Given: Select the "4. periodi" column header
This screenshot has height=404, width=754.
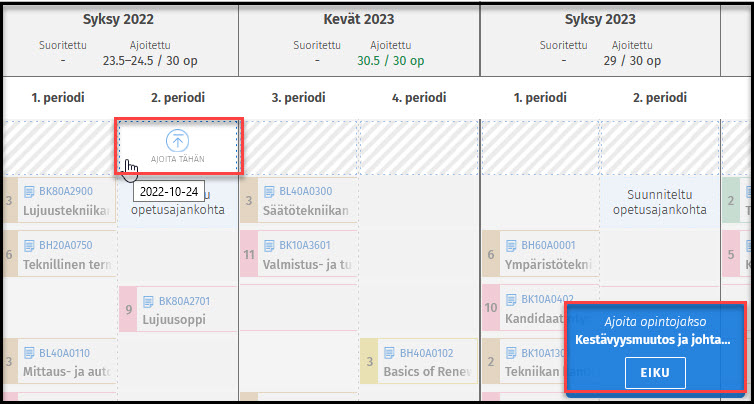Looking at the screenshot, I should (x=420, y=98).
